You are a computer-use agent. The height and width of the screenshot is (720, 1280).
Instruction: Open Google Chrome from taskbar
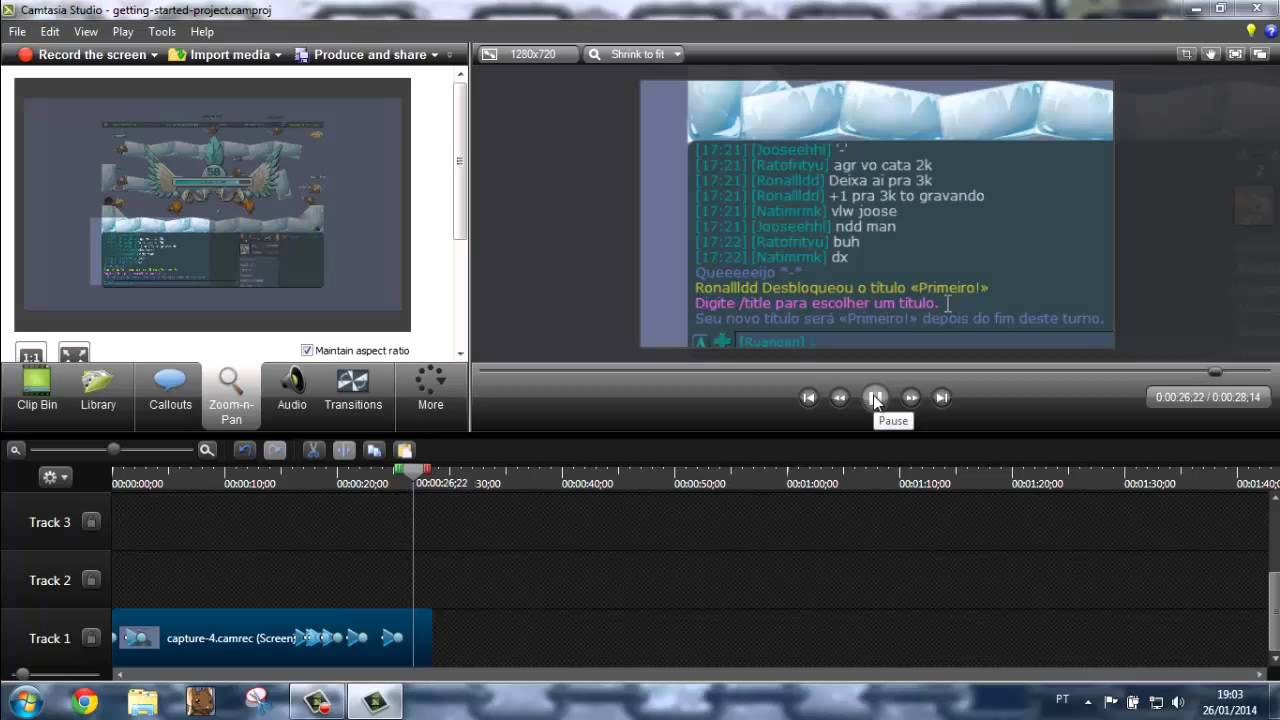tap(84, 702)
